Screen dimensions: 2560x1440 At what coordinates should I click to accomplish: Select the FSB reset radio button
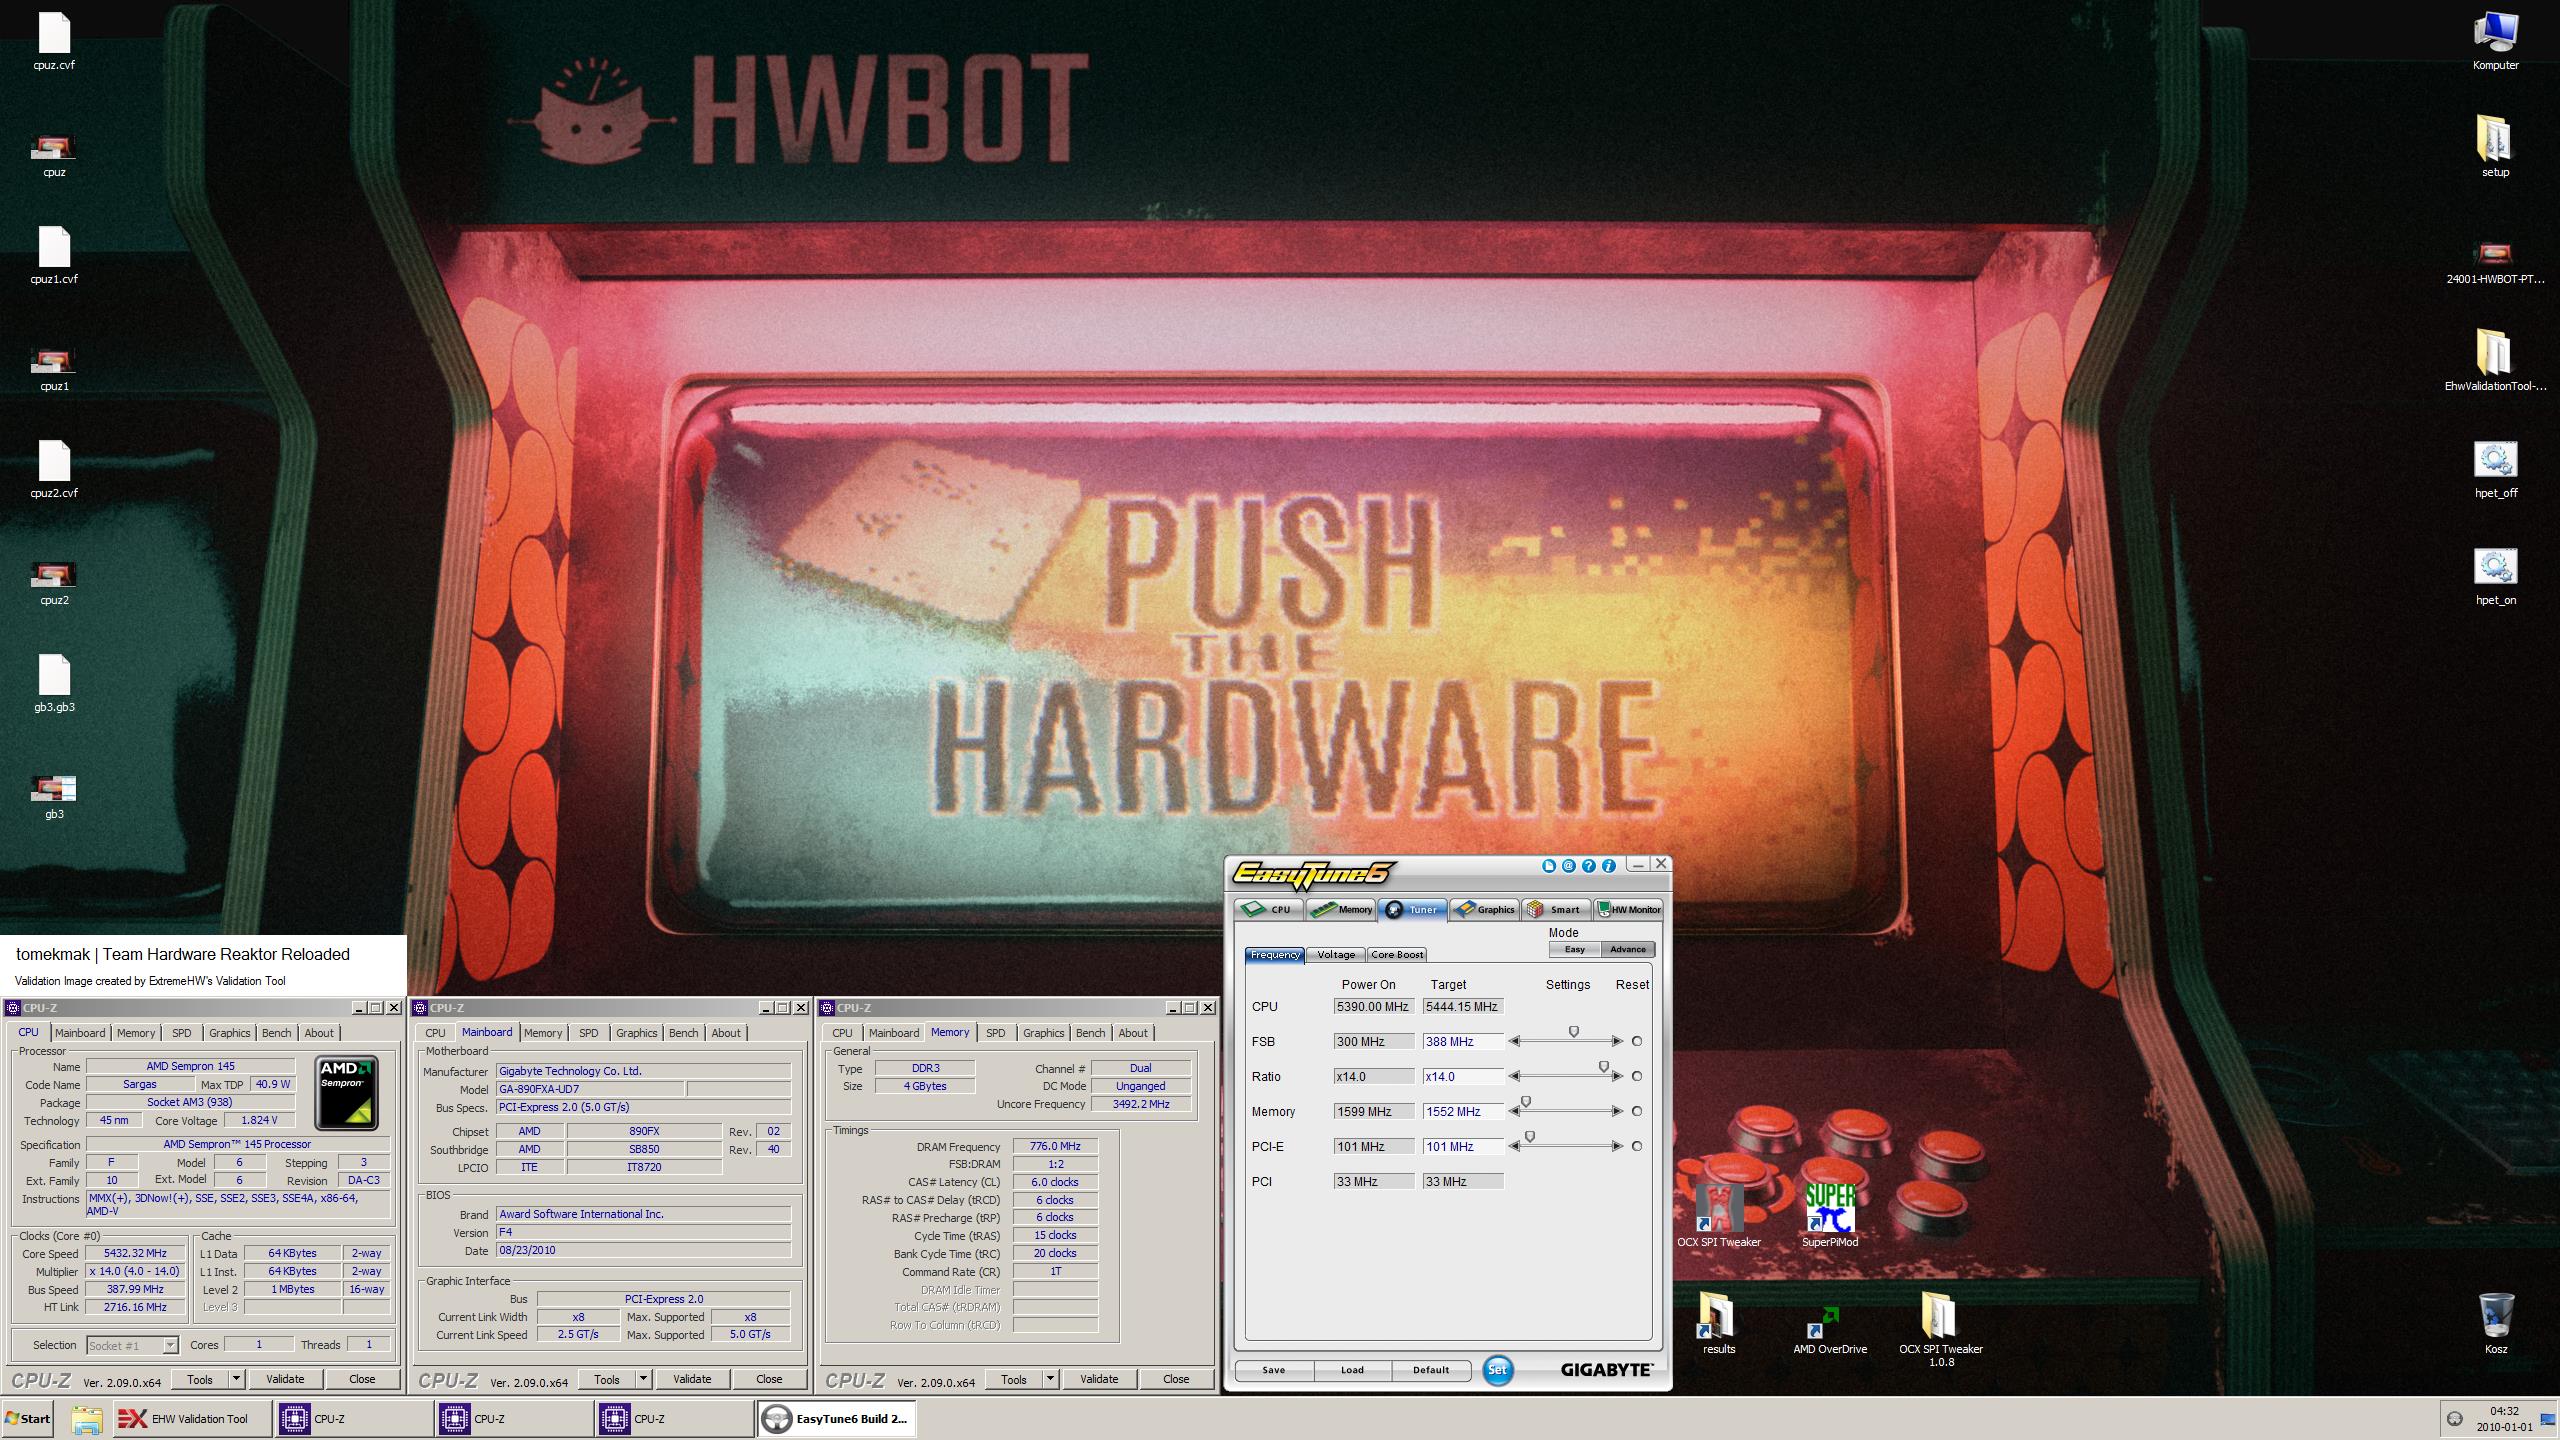click(1637, 1041)
